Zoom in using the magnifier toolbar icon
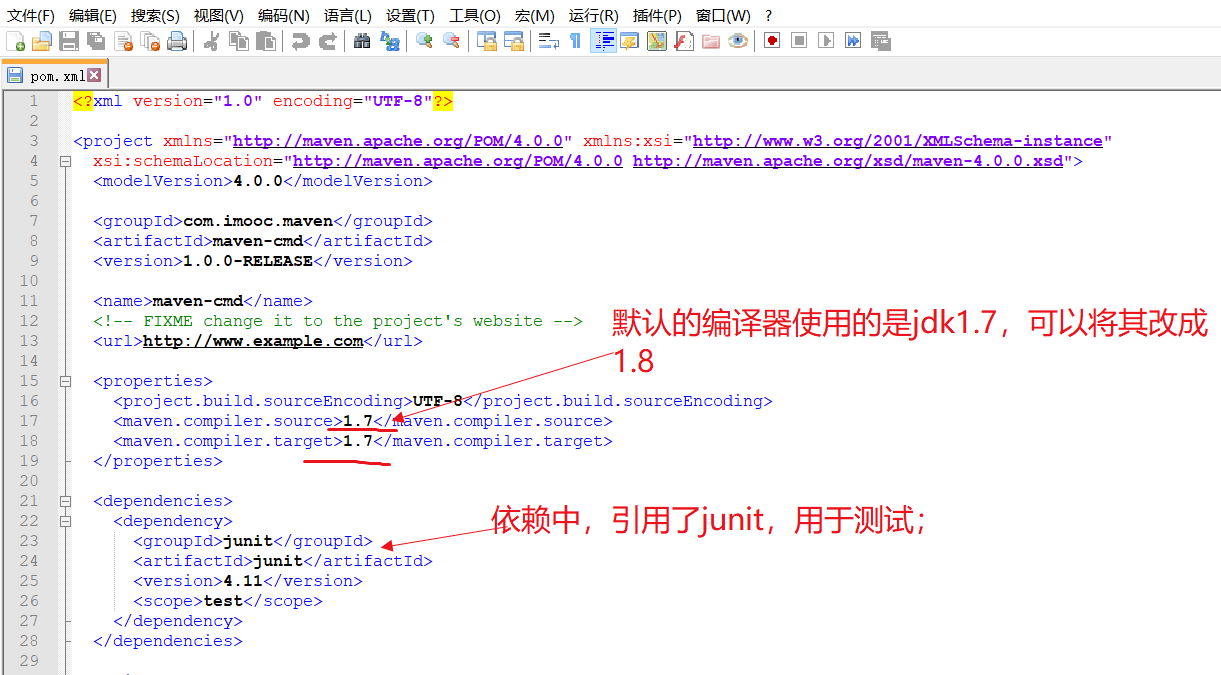 (423, 40)
